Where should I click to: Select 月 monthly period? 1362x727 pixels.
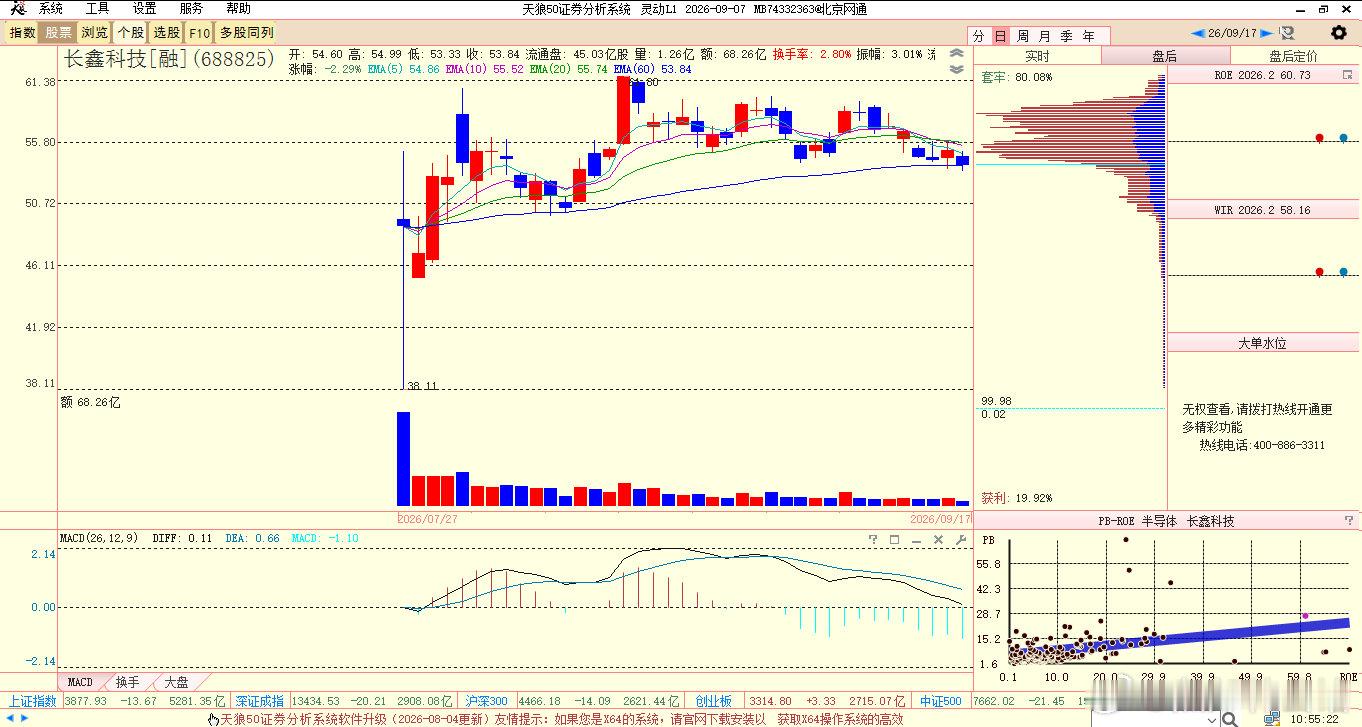click(1045, 36)
